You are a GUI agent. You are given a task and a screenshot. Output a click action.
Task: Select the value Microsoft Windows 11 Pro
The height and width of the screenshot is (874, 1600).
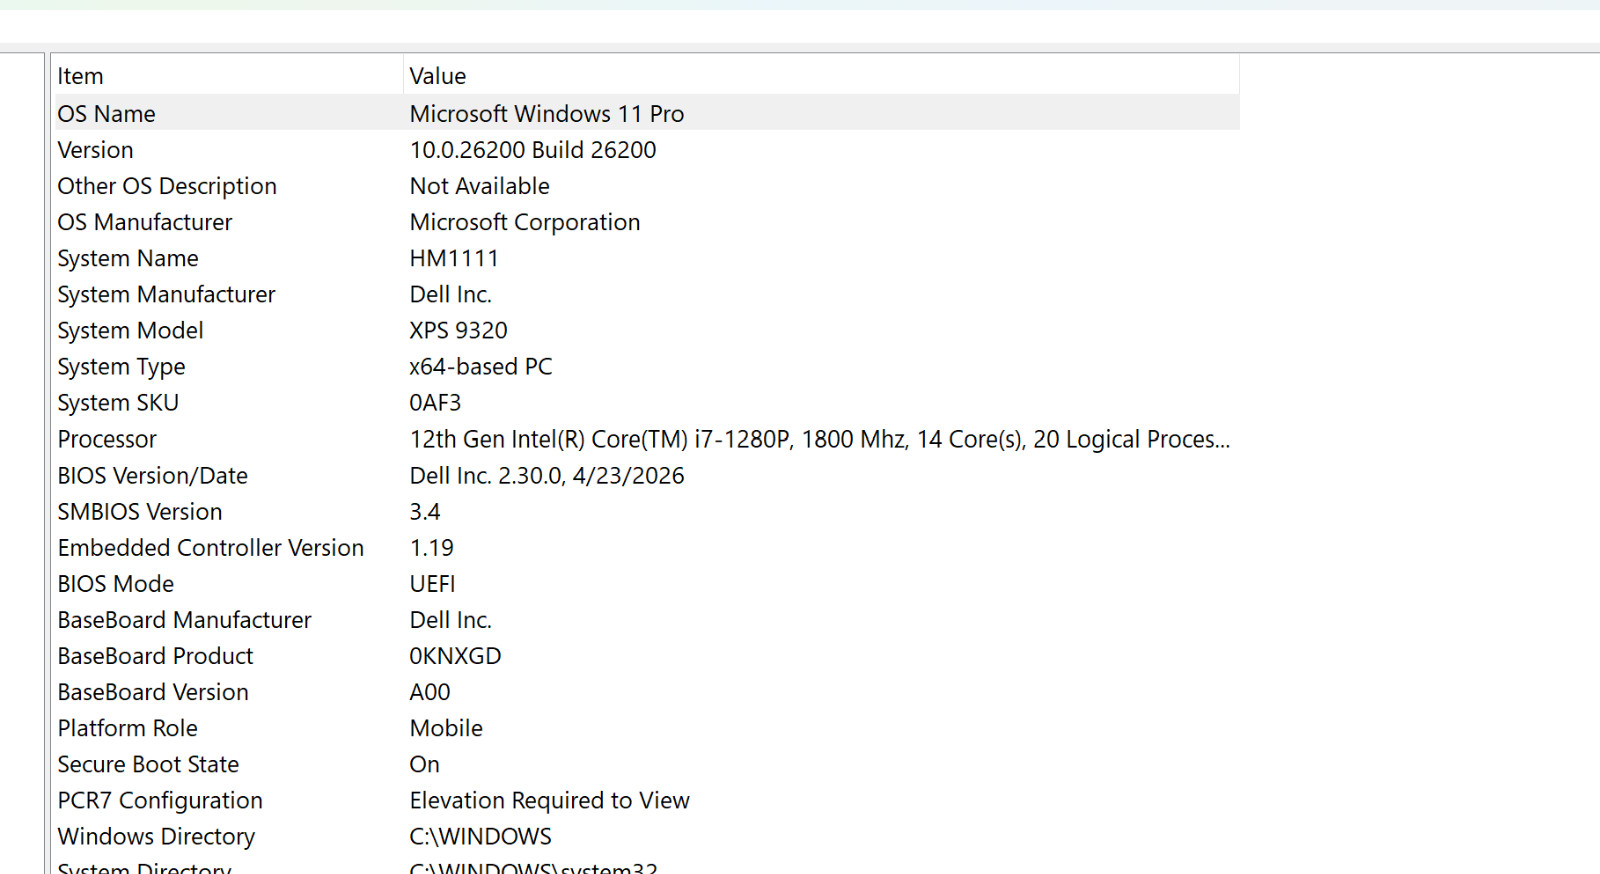(547, 114)
